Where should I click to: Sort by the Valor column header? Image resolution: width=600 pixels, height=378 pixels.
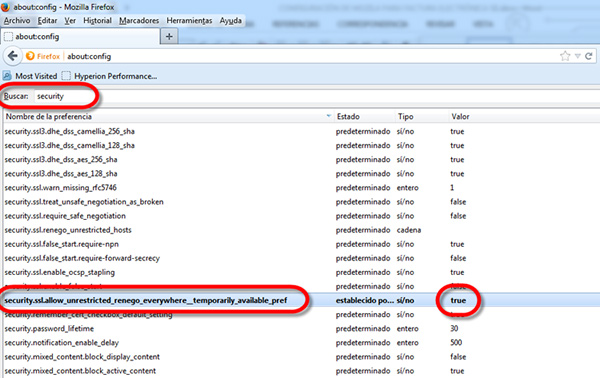point(524,116)
